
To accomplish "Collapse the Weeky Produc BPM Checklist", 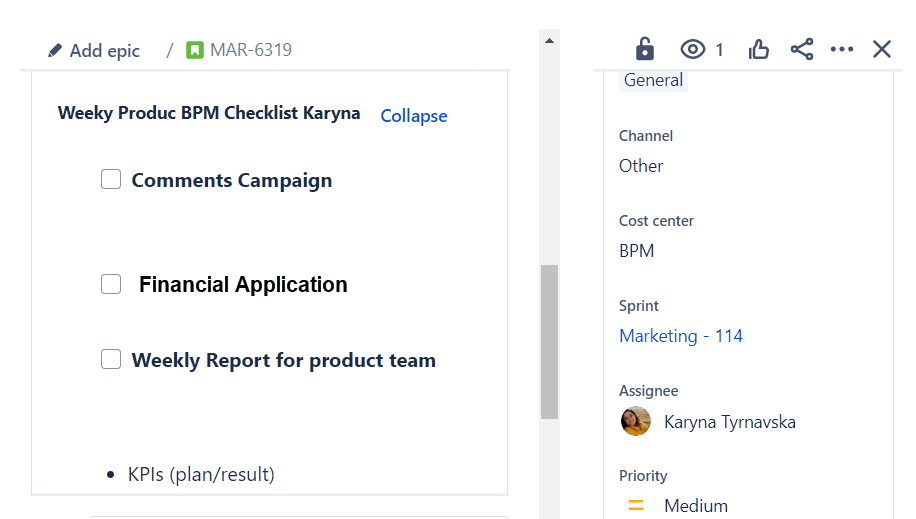I will (x=414, y=116).
